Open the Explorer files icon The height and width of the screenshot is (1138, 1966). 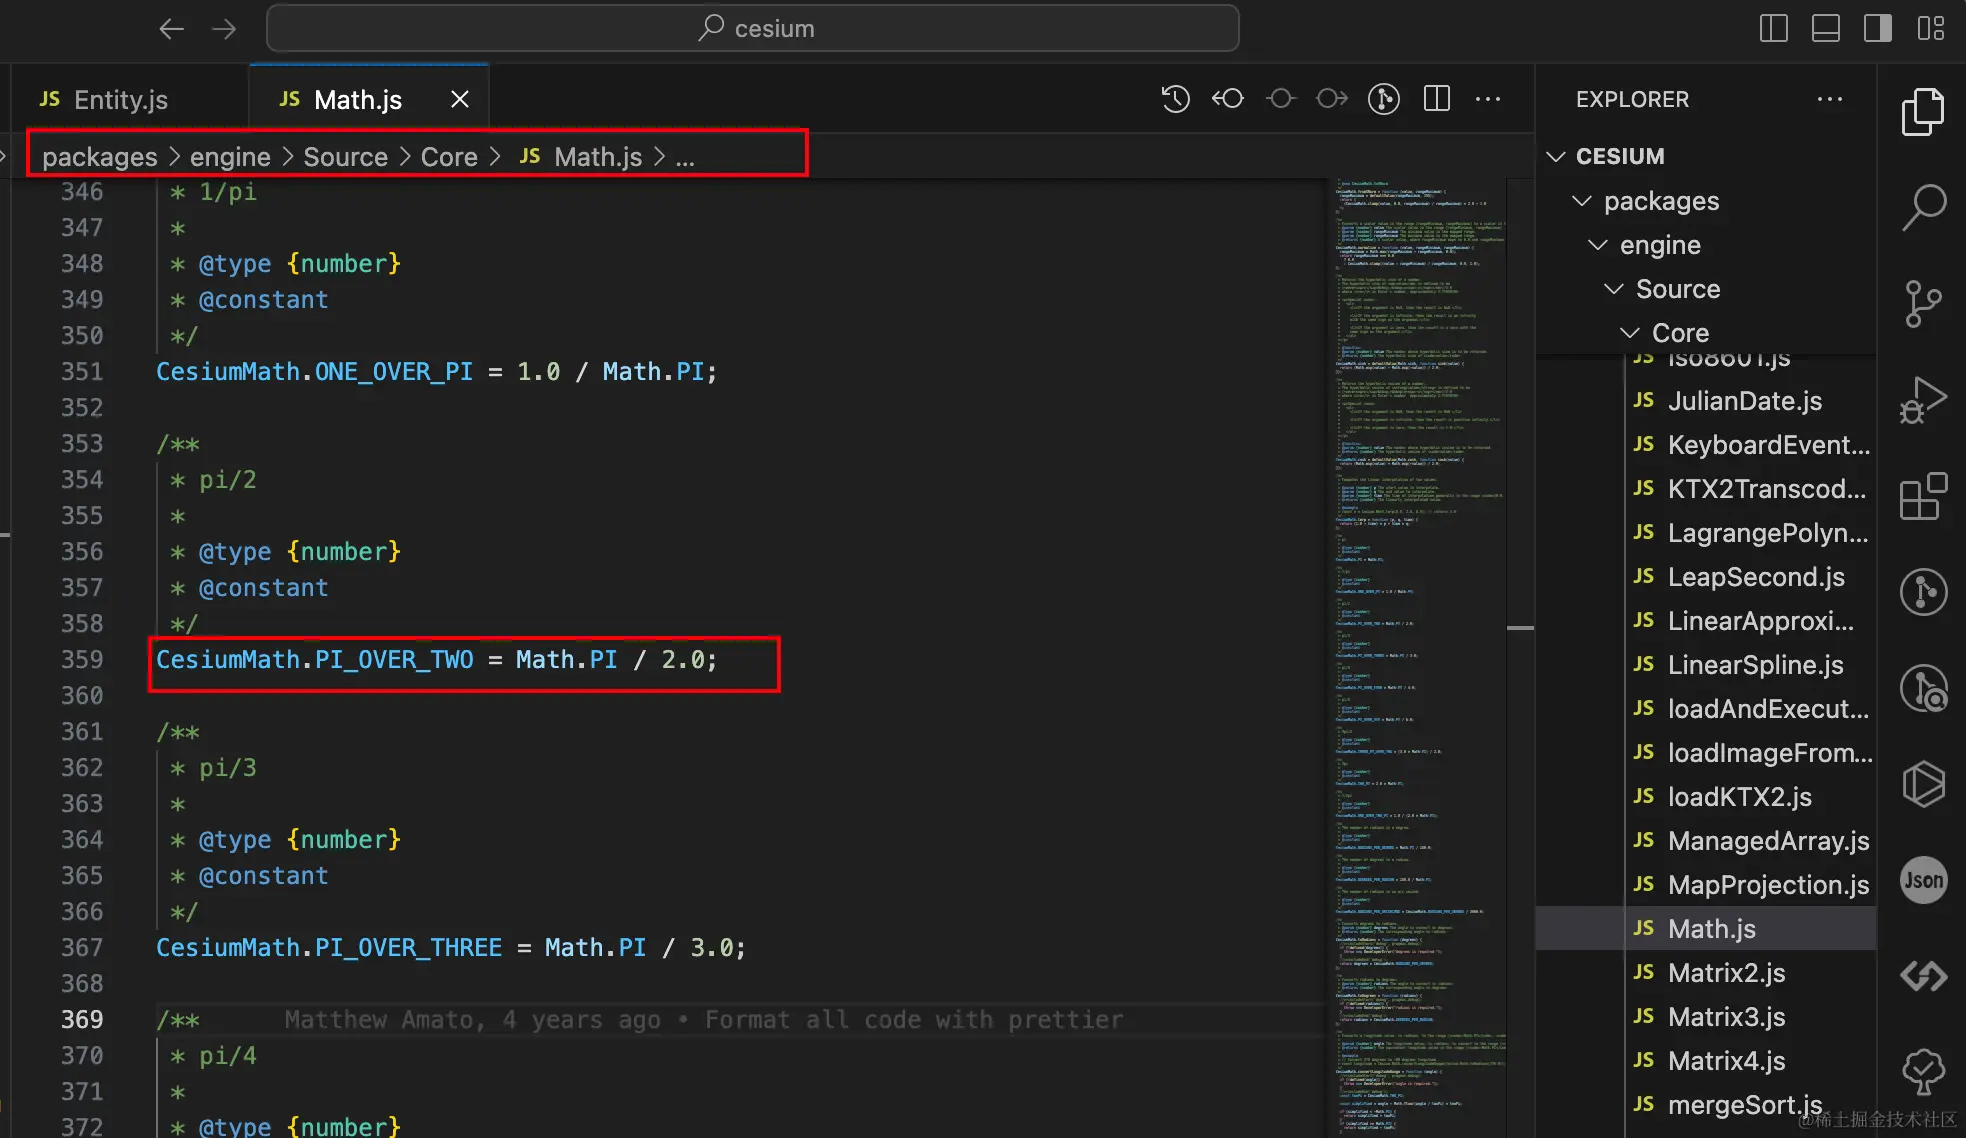point(1922,112)
